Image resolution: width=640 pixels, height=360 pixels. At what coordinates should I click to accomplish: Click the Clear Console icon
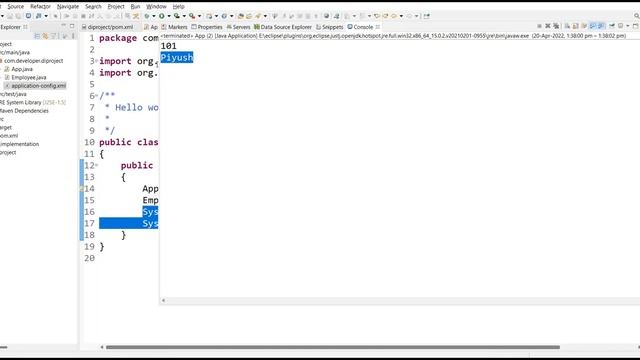point(567,26)
